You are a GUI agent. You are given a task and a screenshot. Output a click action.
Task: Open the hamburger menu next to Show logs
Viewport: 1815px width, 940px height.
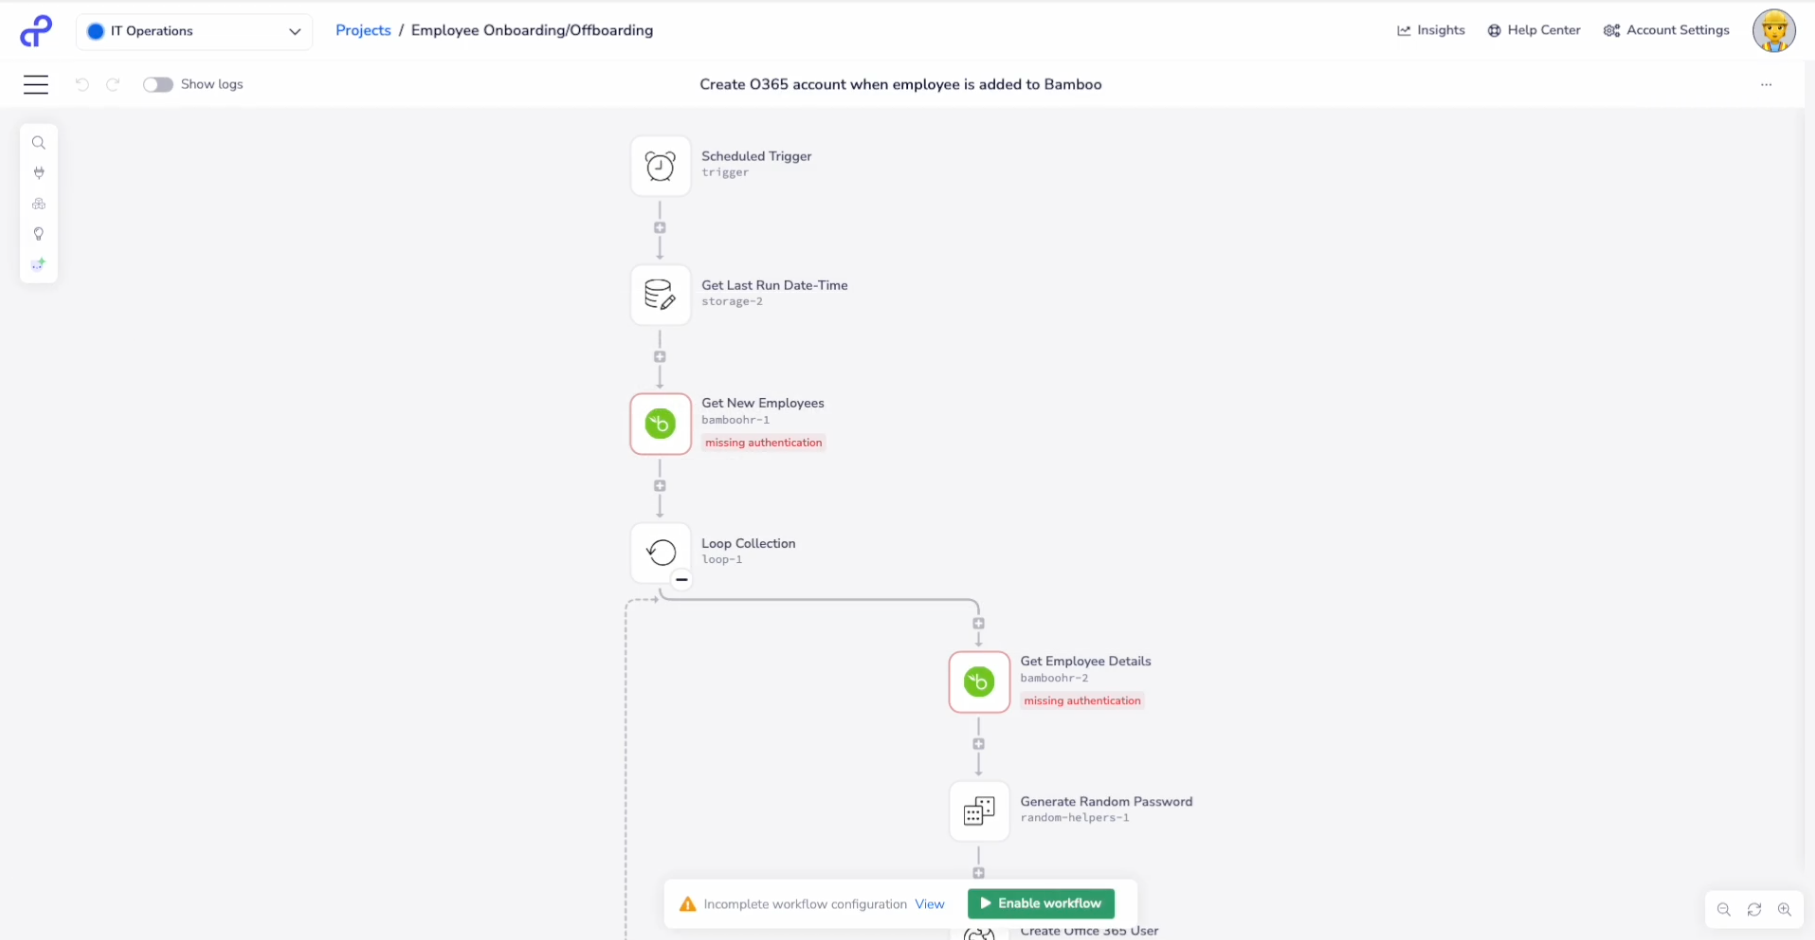pos(36,84)
